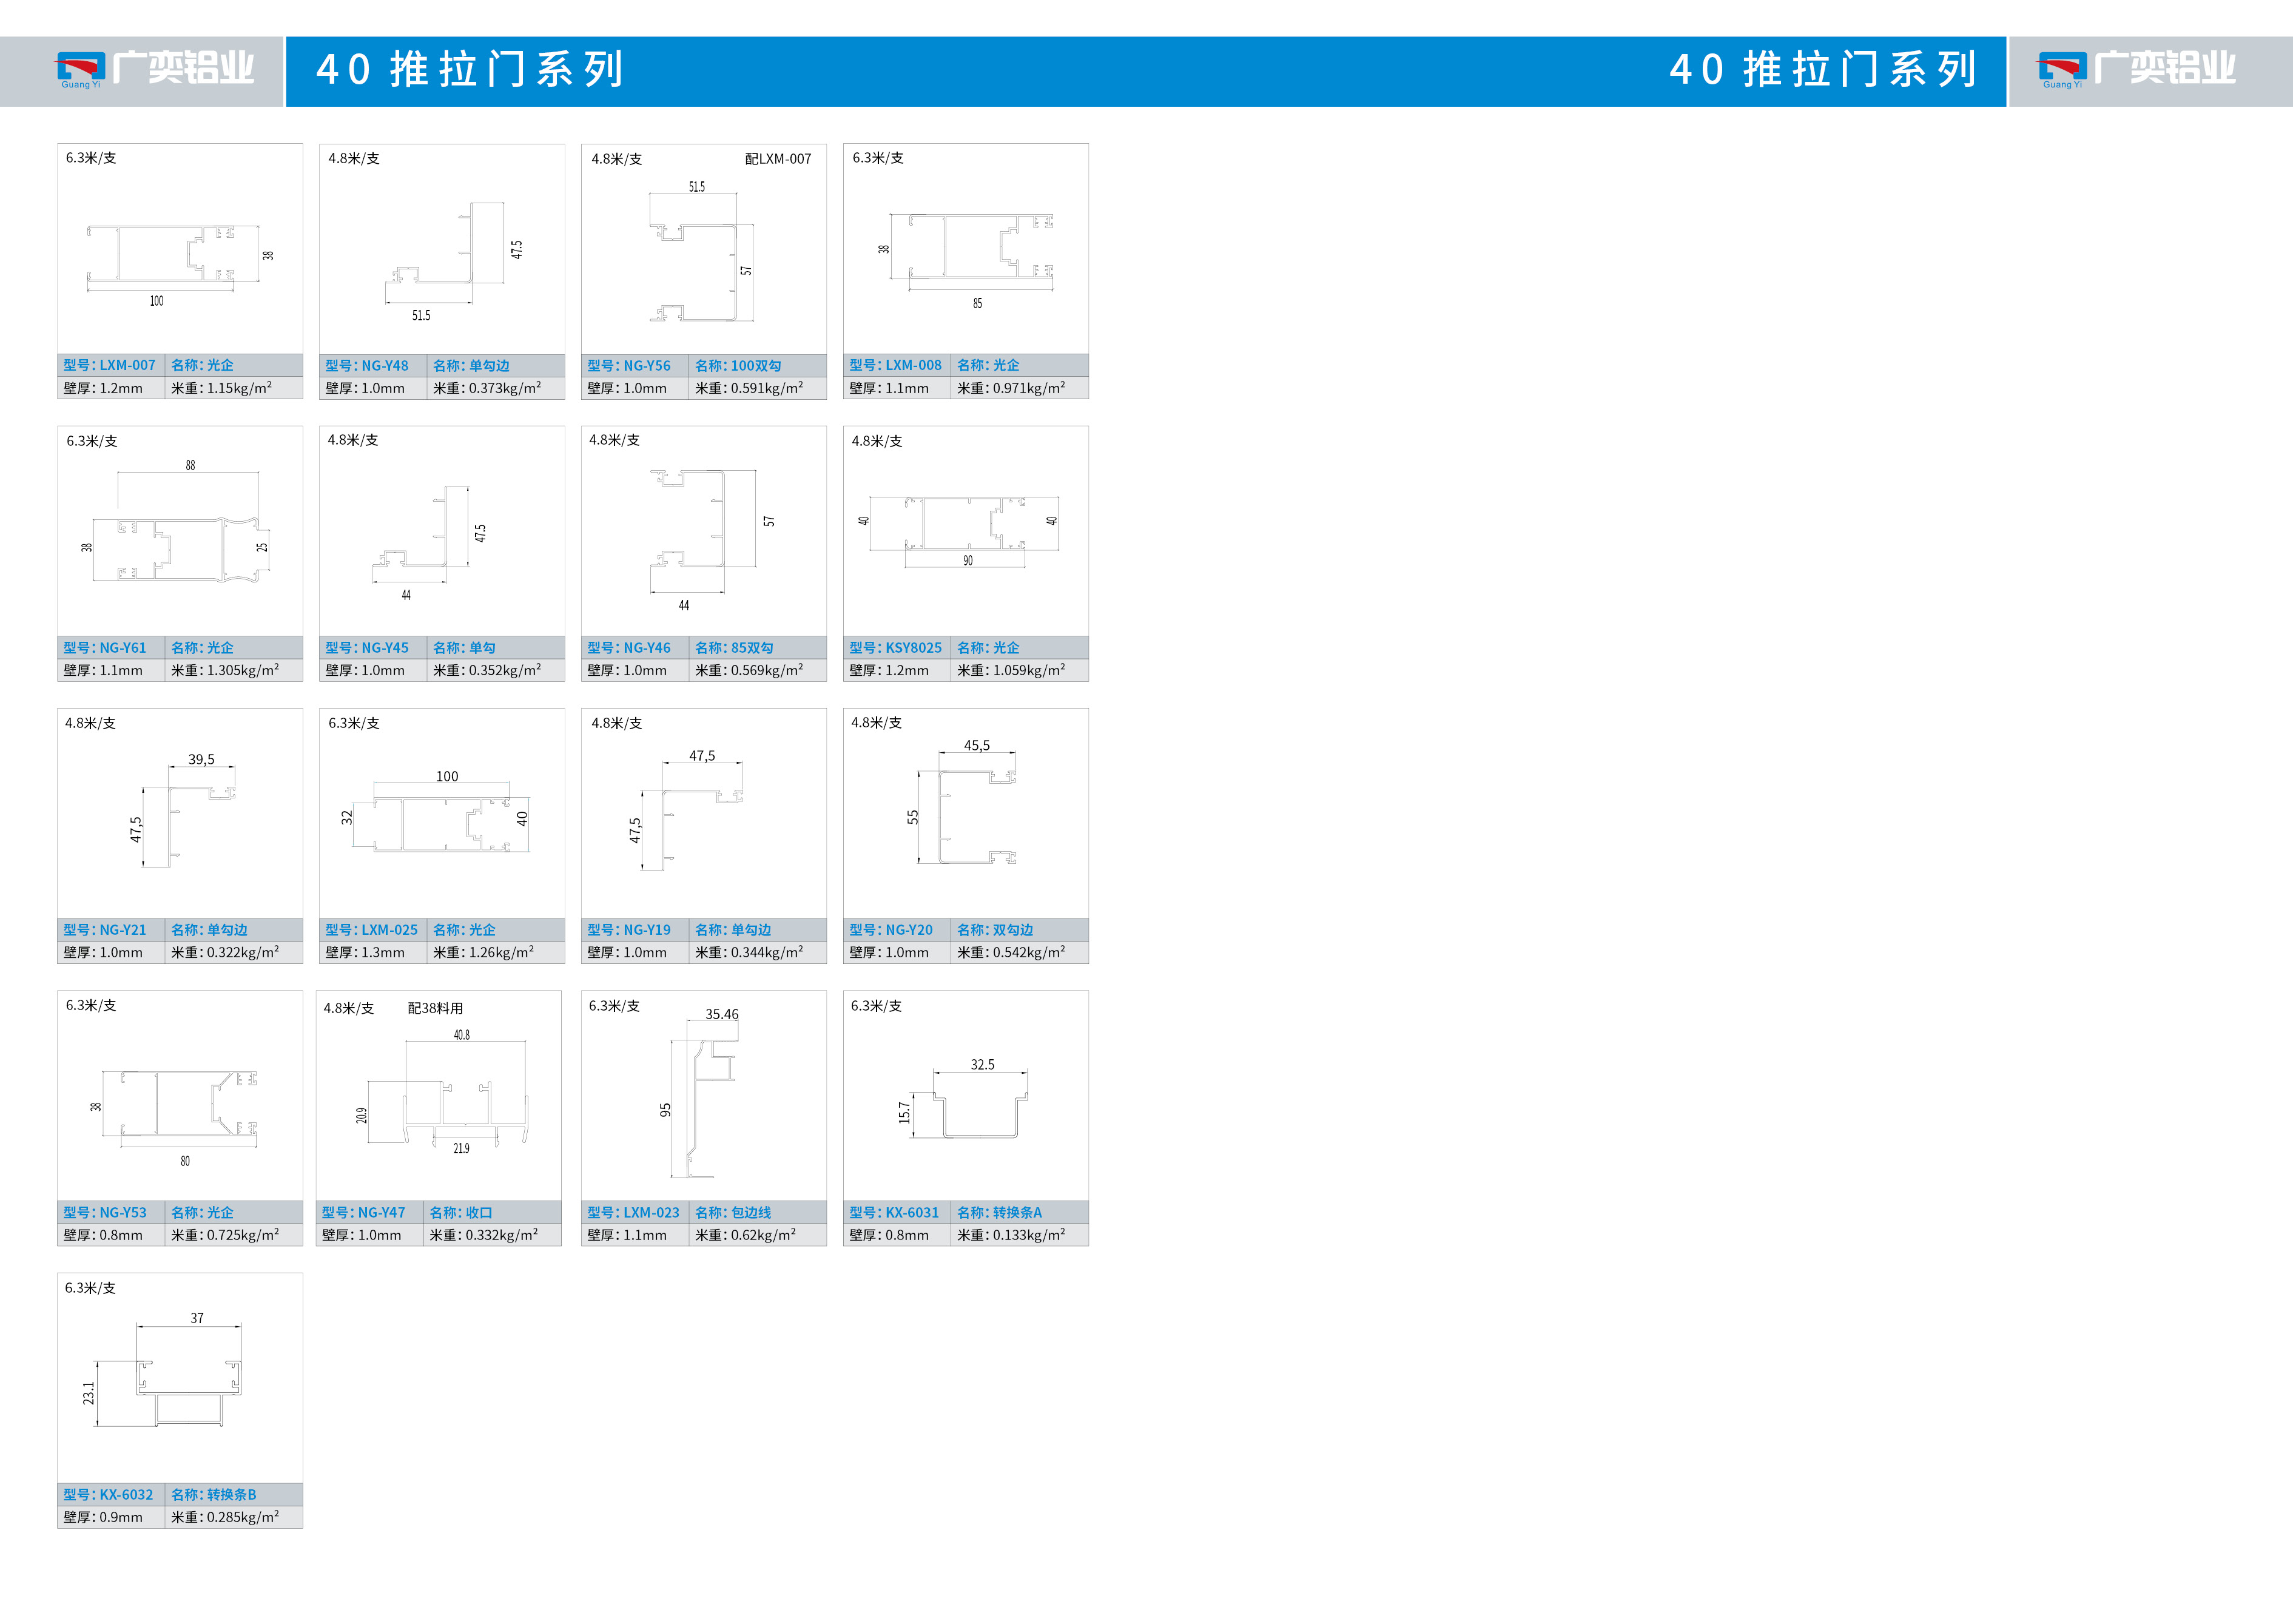This screenshot has height=1624, width=2293.
Task: Click the '型号: NG-Y45' label
Action: pos(367,648)
